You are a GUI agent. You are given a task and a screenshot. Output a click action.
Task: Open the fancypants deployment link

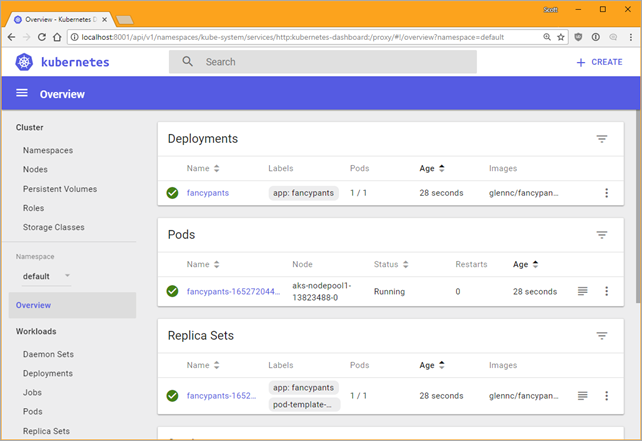point(208,193)
